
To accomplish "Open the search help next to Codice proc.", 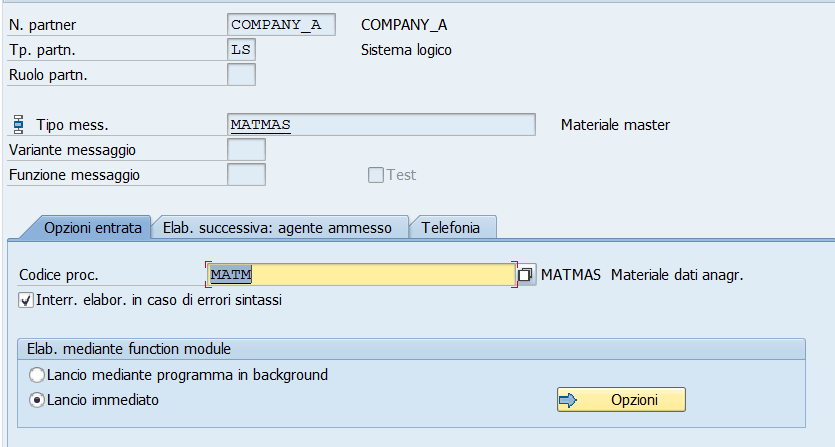I will point(526,275).
